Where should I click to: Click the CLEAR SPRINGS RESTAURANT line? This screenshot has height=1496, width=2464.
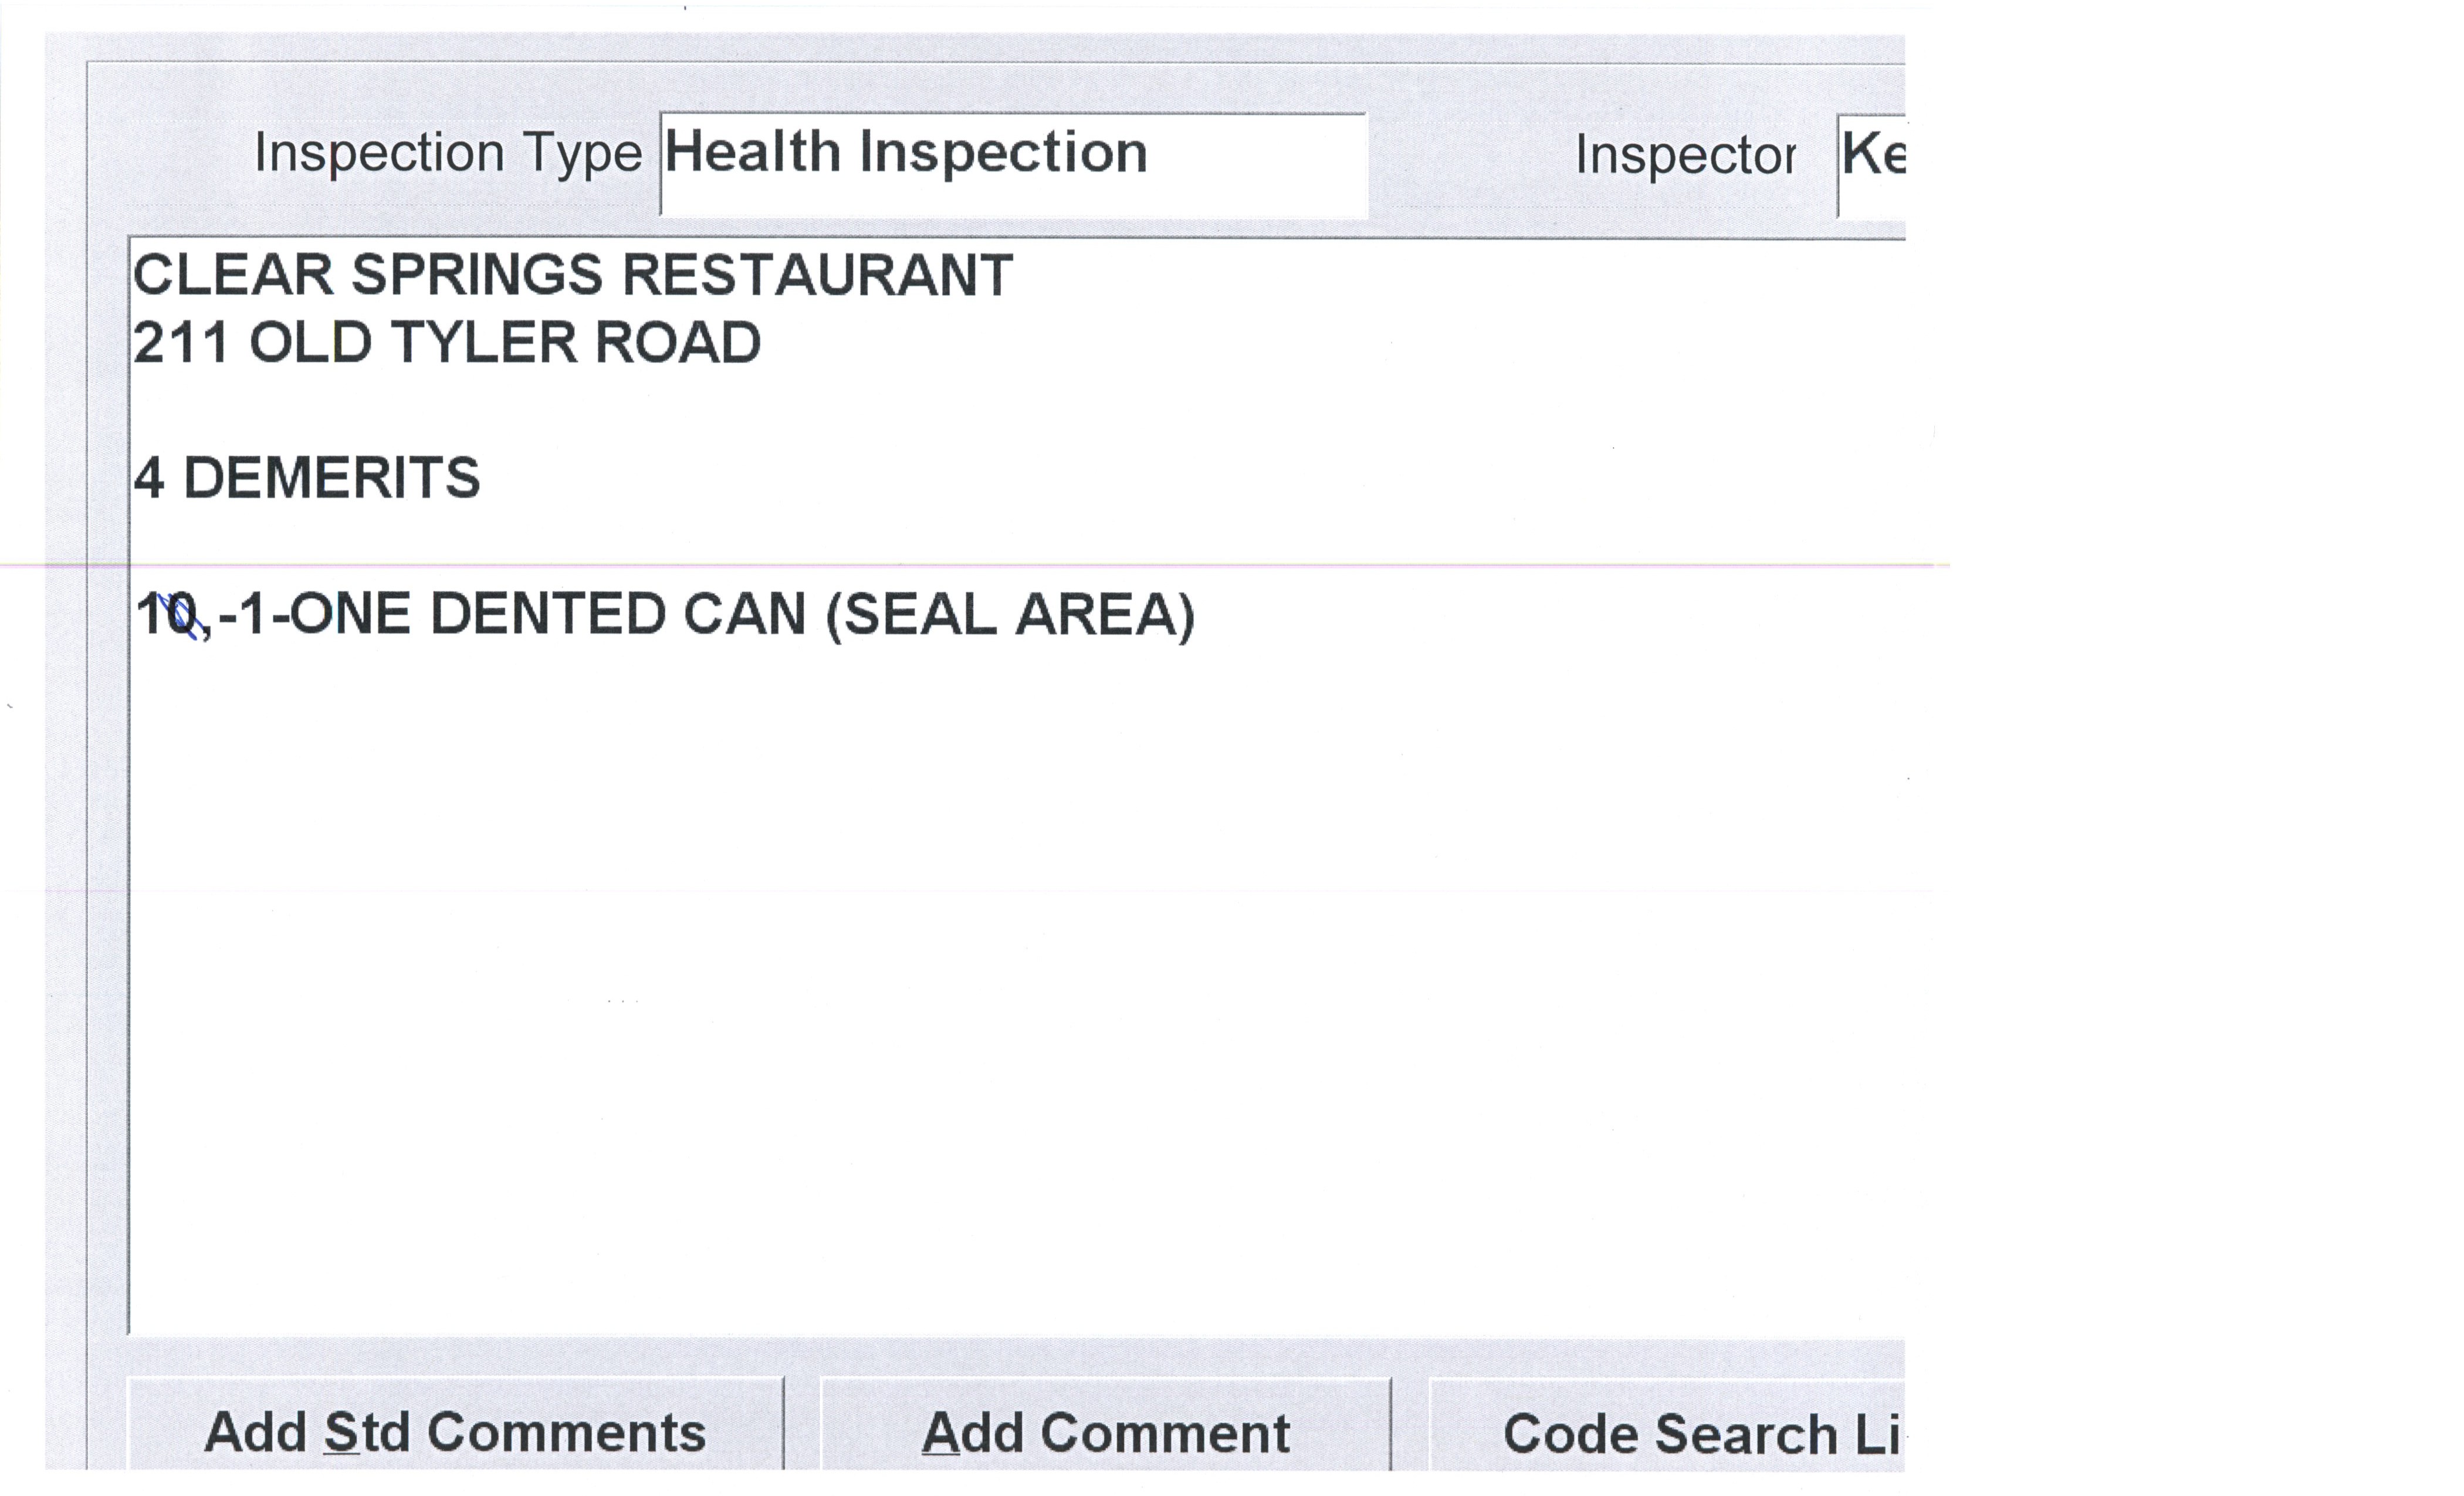pos(572,275)
